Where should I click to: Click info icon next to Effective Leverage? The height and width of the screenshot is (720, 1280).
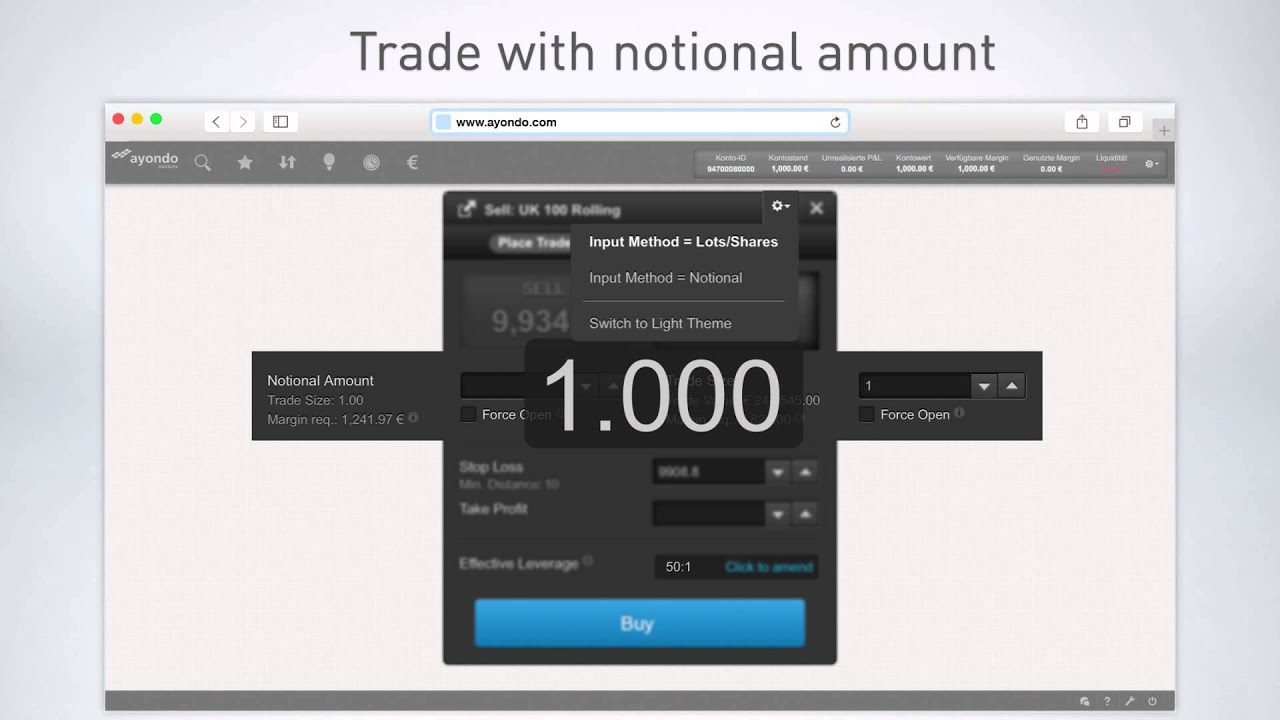[587, 562]
